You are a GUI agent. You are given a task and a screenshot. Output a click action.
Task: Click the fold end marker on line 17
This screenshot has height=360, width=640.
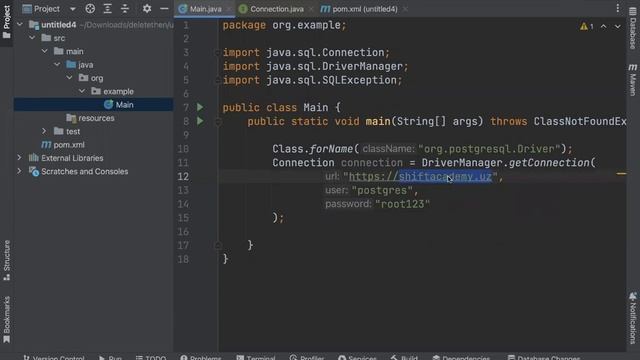(218, 245)
